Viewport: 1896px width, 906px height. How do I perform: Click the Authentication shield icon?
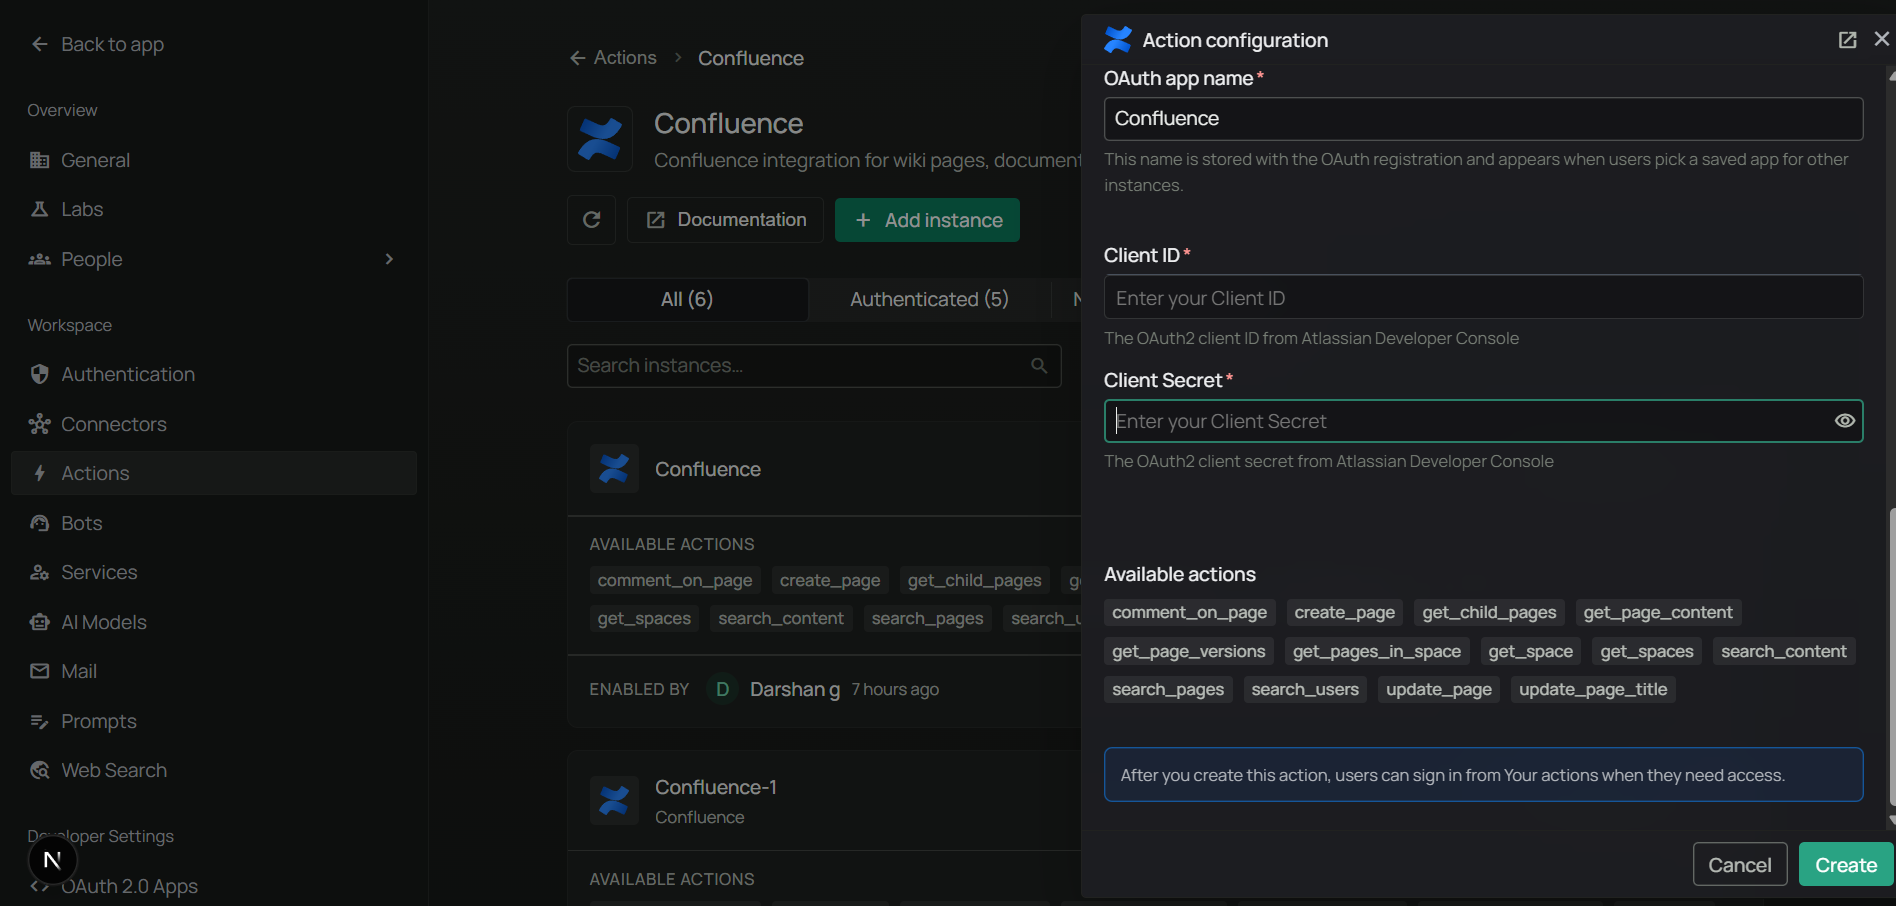(40, 374)
